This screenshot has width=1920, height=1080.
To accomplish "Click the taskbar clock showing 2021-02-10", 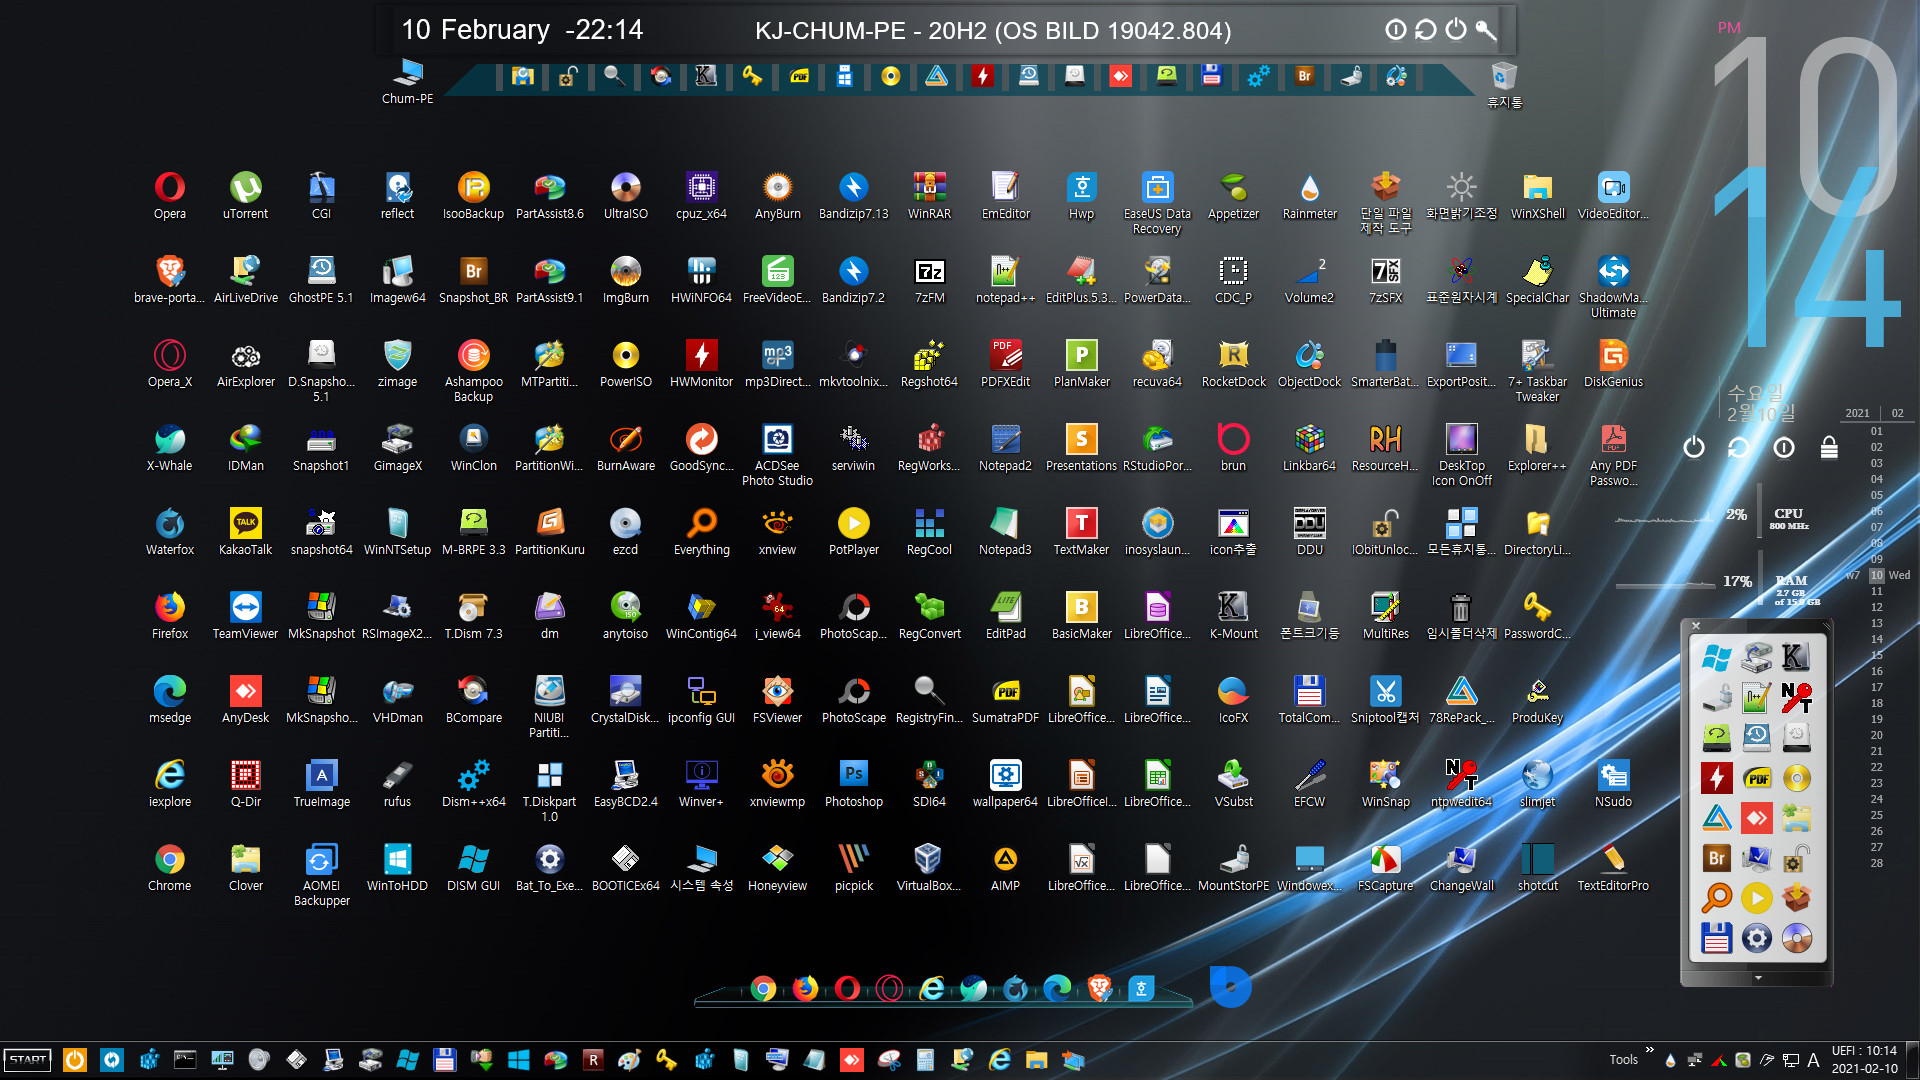I will coord(1864,1060).
